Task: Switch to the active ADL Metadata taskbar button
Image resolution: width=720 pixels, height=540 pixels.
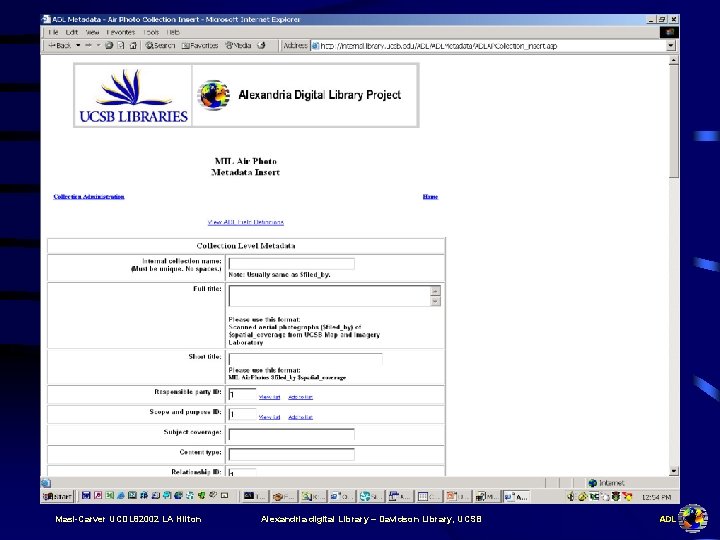Action: click(517, 496)
